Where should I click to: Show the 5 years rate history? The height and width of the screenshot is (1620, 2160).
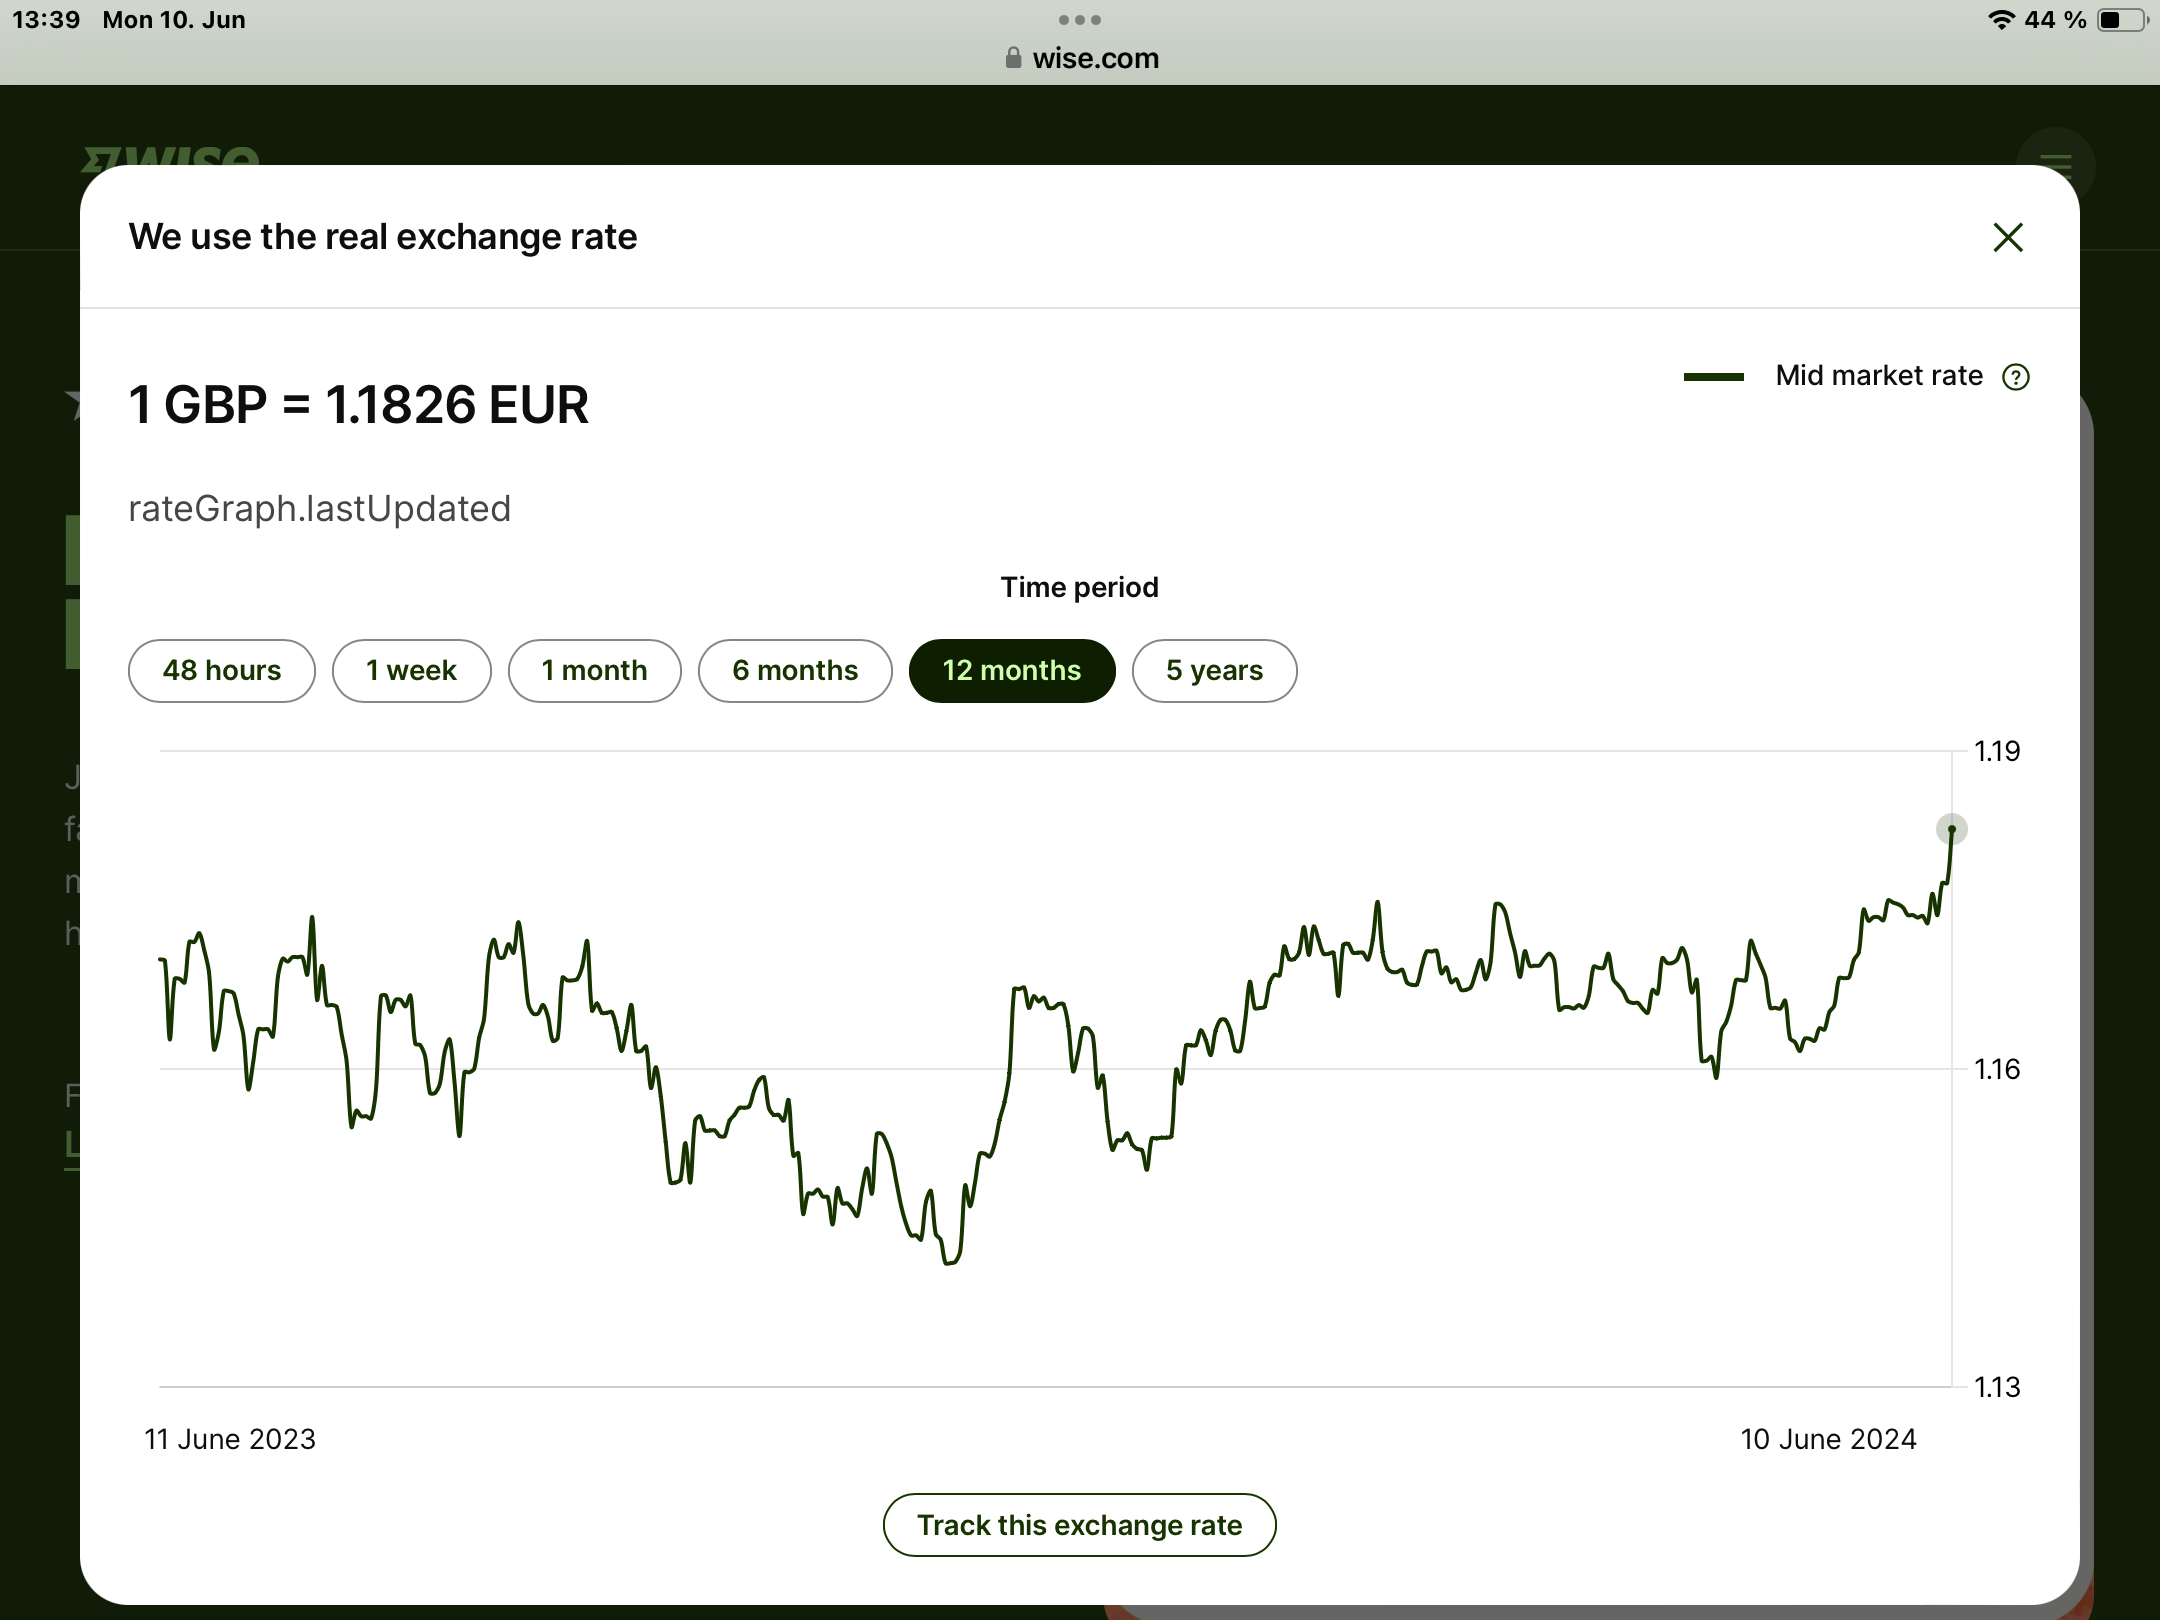tap(1214, 671)
